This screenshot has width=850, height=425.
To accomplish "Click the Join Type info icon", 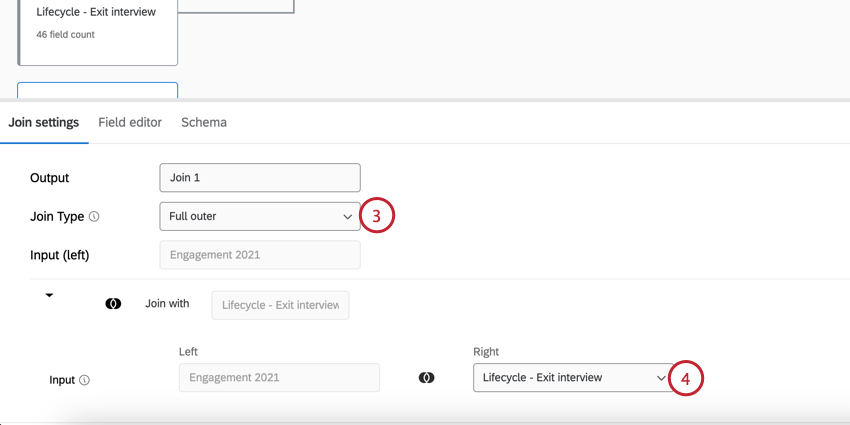I will click(x=94, y=217).
